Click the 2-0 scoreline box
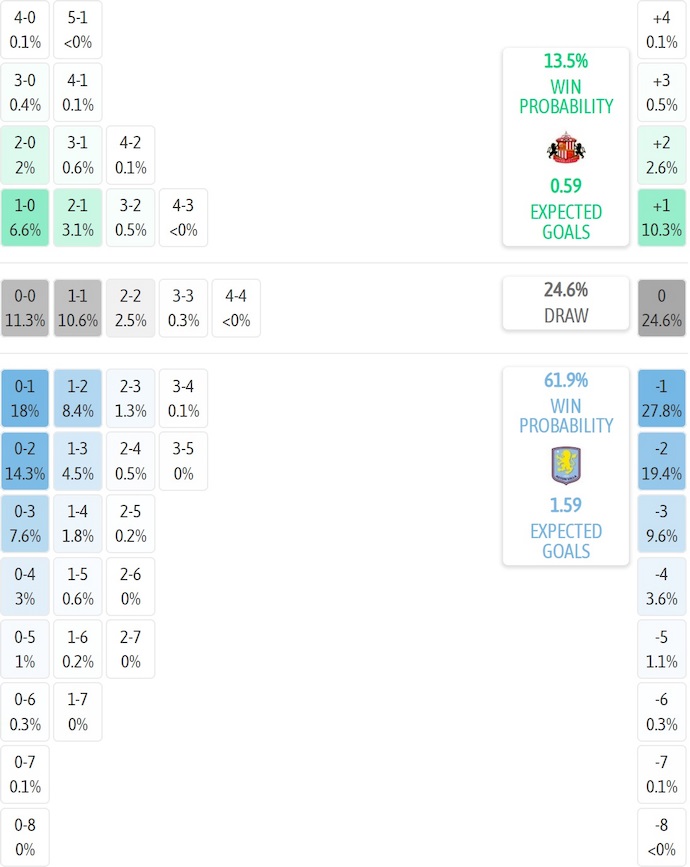The image size is (690, 867). point(25,155)
